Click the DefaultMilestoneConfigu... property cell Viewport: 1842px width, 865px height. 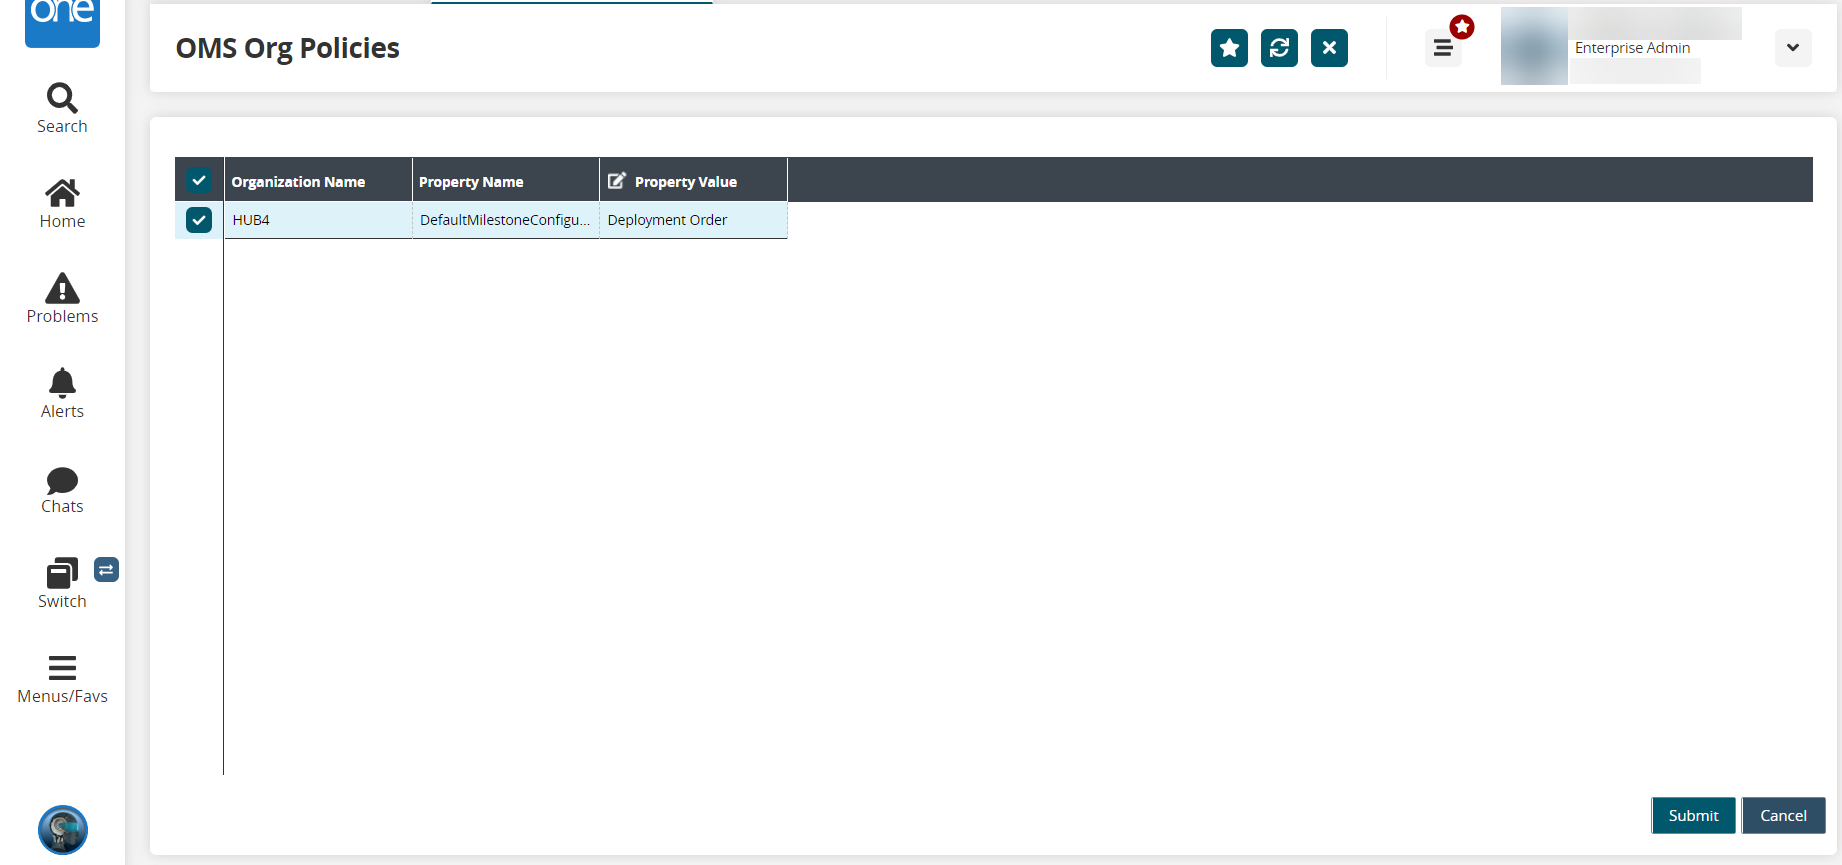click(506, 220)
